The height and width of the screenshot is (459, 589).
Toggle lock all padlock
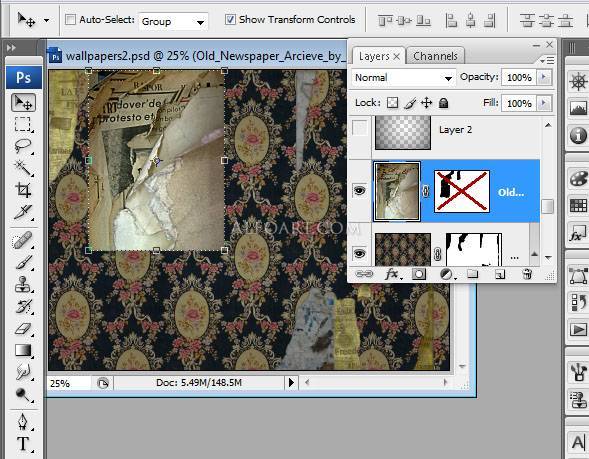[x=444, y=103]
